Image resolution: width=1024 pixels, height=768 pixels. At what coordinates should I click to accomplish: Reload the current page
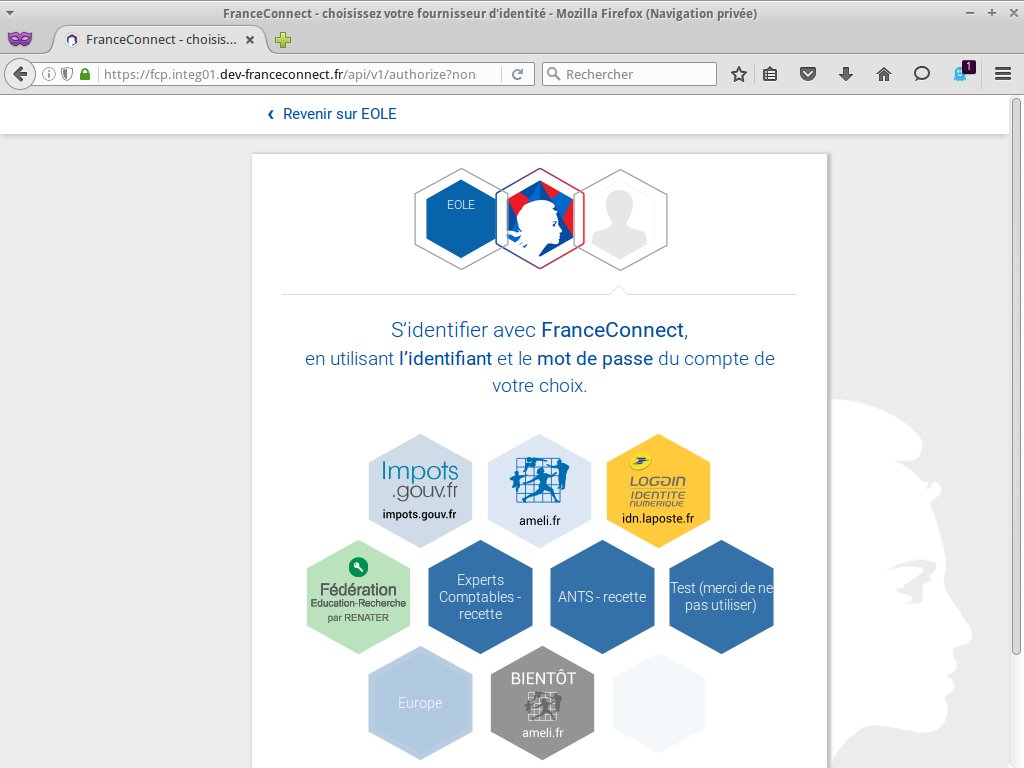point(518,74)
